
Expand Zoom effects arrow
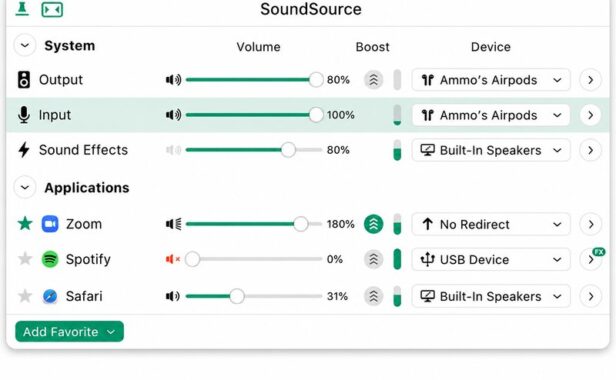(590, 224)
